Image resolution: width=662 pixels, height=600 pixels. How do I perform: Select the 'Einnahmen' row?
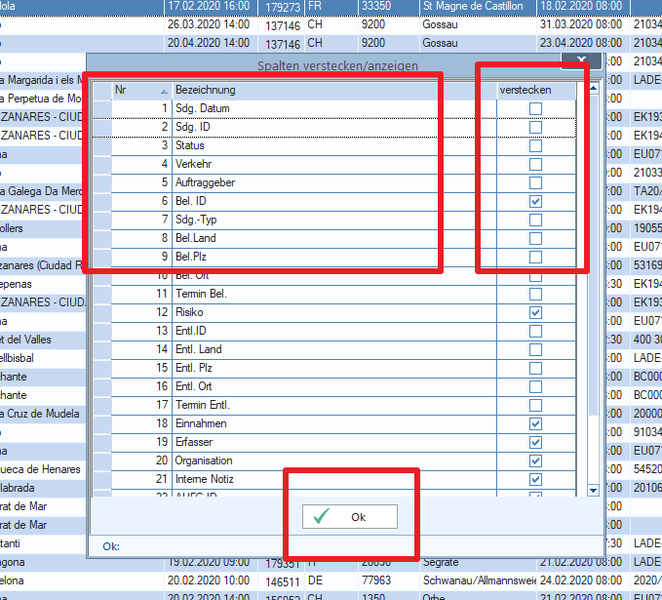click(334, 424)
